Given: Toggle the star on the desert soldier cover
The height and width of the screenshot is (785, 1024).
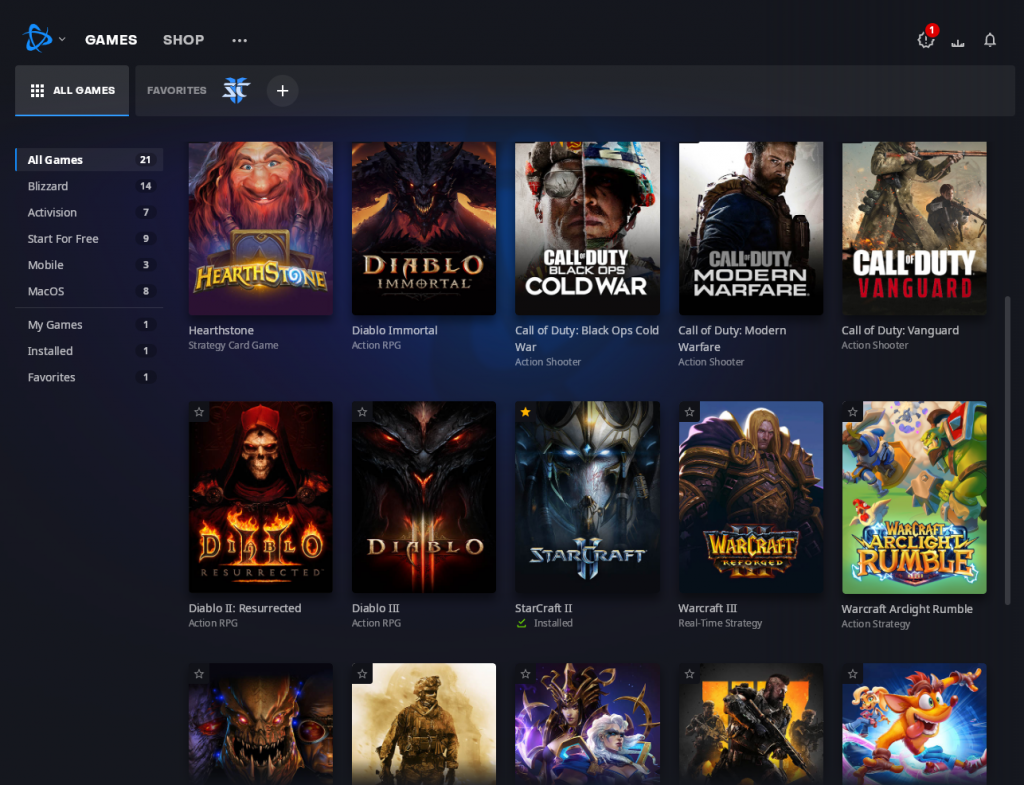Looking at the screenshot, I should [362, 674].
